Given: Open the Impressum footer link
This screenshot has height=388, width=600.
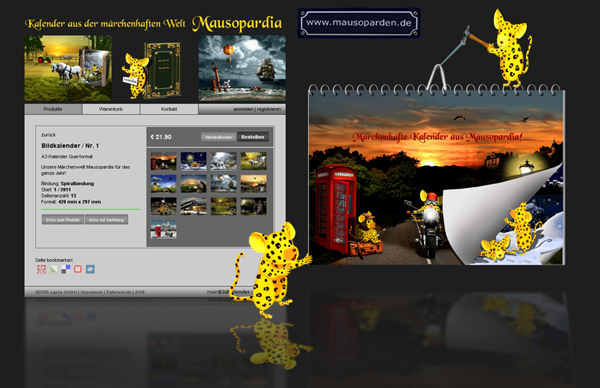Looking at the screenshot, I should 91,292.
